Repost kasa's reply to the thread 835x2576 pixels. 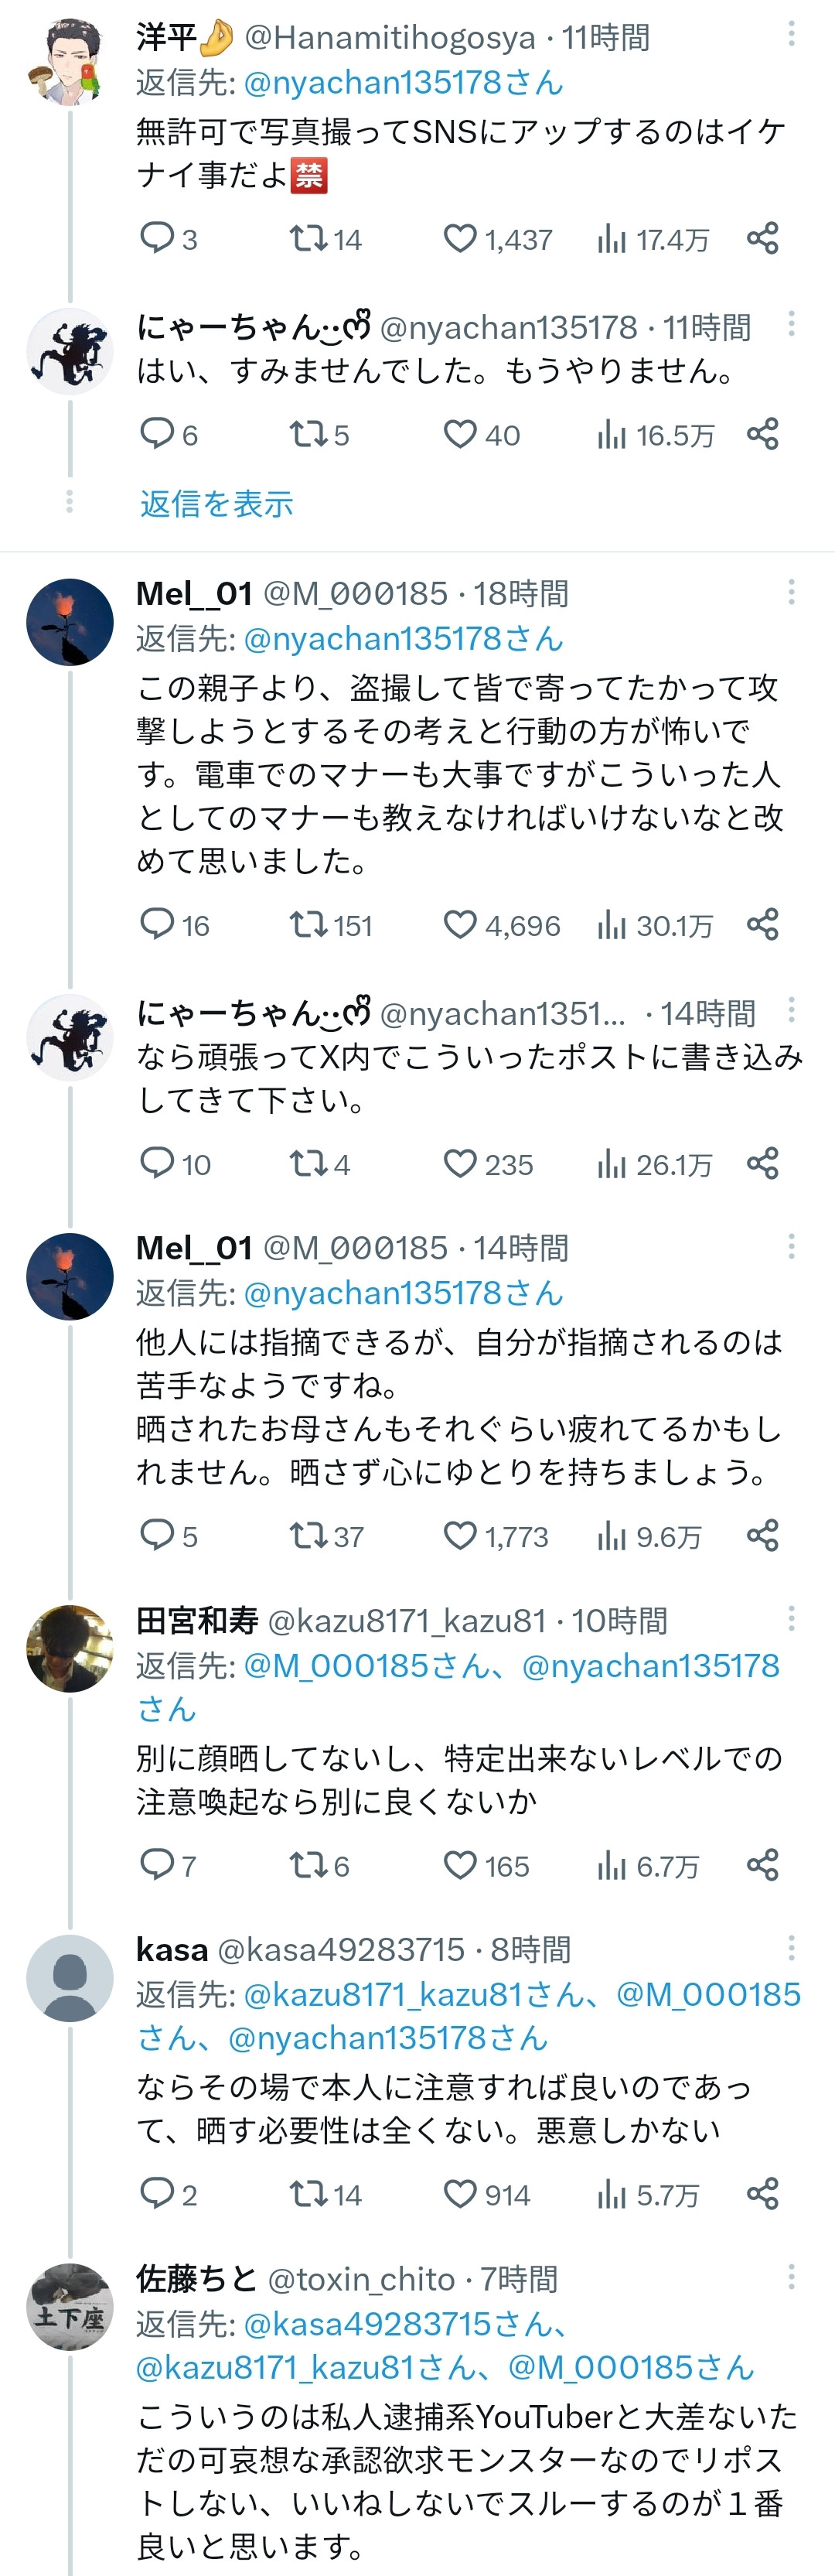point(306,2194)
